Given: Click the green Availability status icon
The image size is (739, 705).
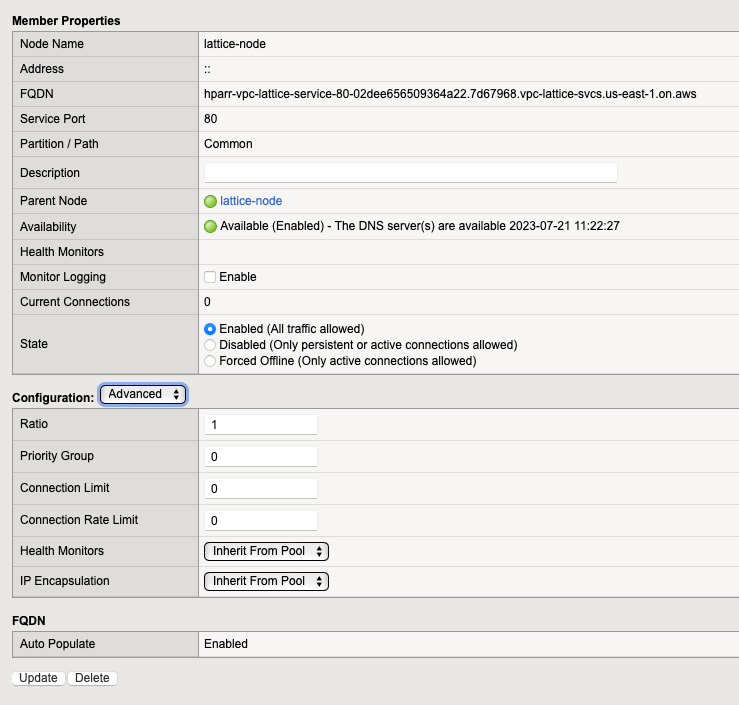Looking at the screenshot, I should coord(210,226).
